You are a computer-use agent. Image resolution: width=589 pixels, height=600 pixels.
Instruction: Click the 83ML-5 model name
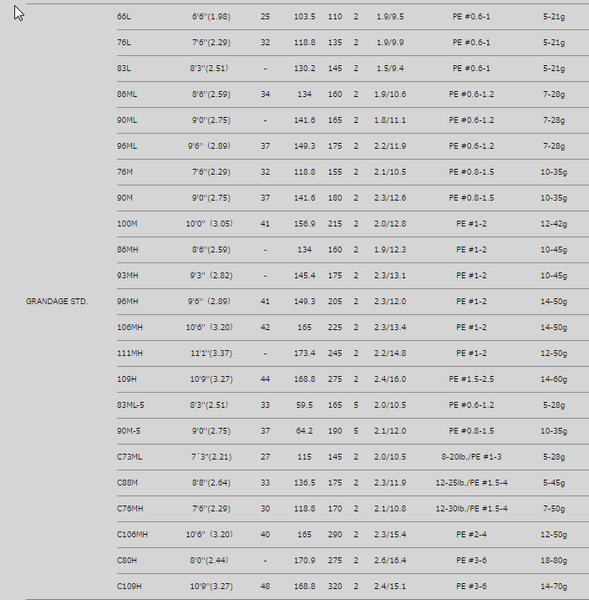pyautogui.click(x=131, y=405)
